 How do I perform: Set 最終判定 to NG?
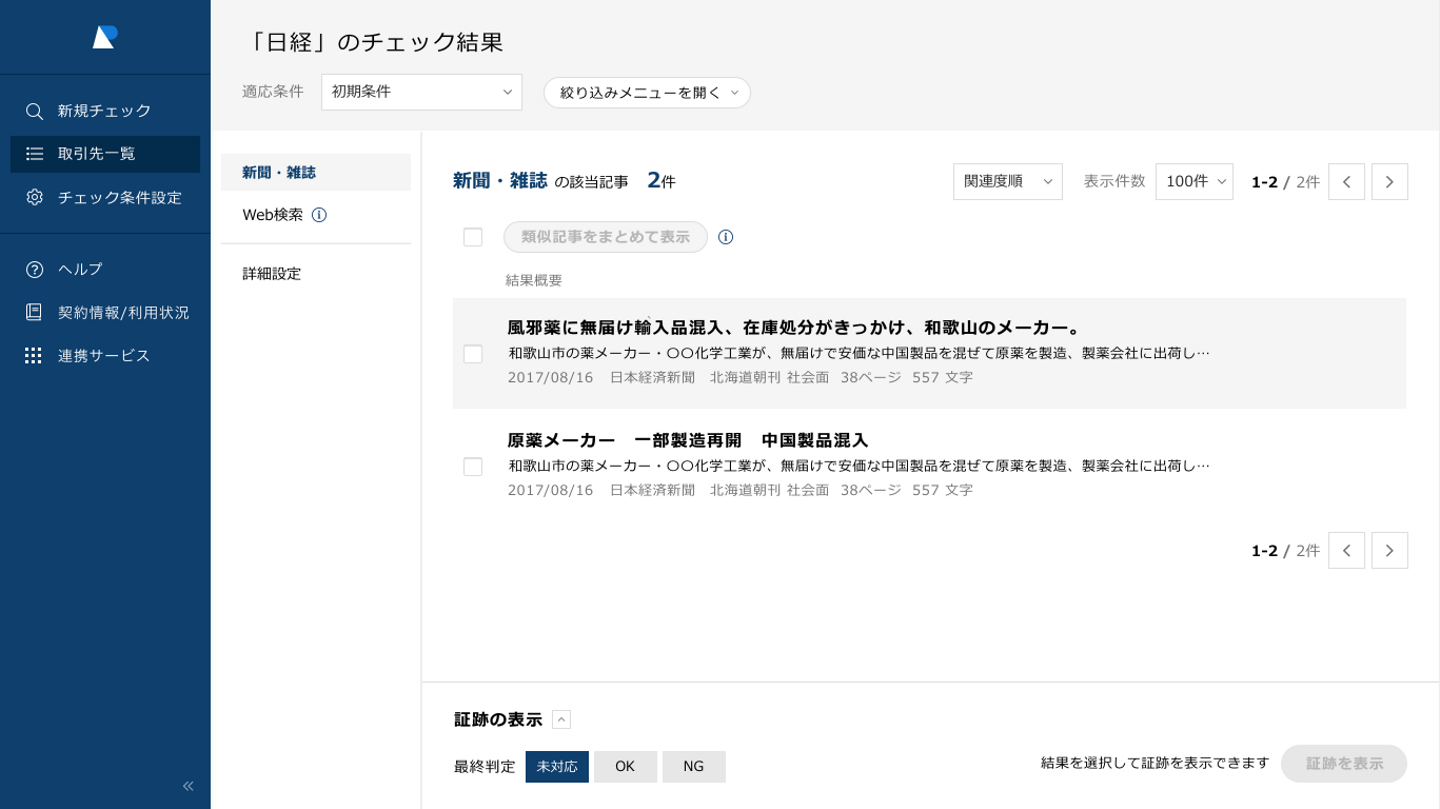pyautogui.click(x=693, y=767)
